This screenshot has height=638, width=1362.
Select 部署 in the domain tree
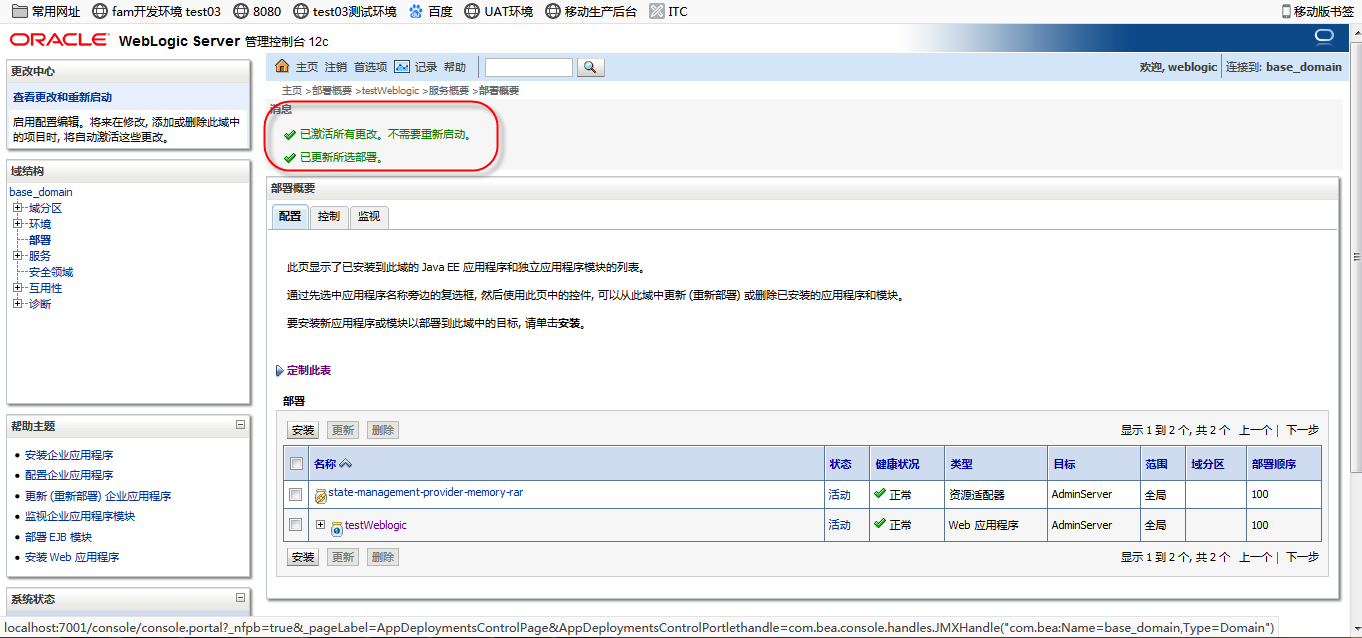click(40, 240)
